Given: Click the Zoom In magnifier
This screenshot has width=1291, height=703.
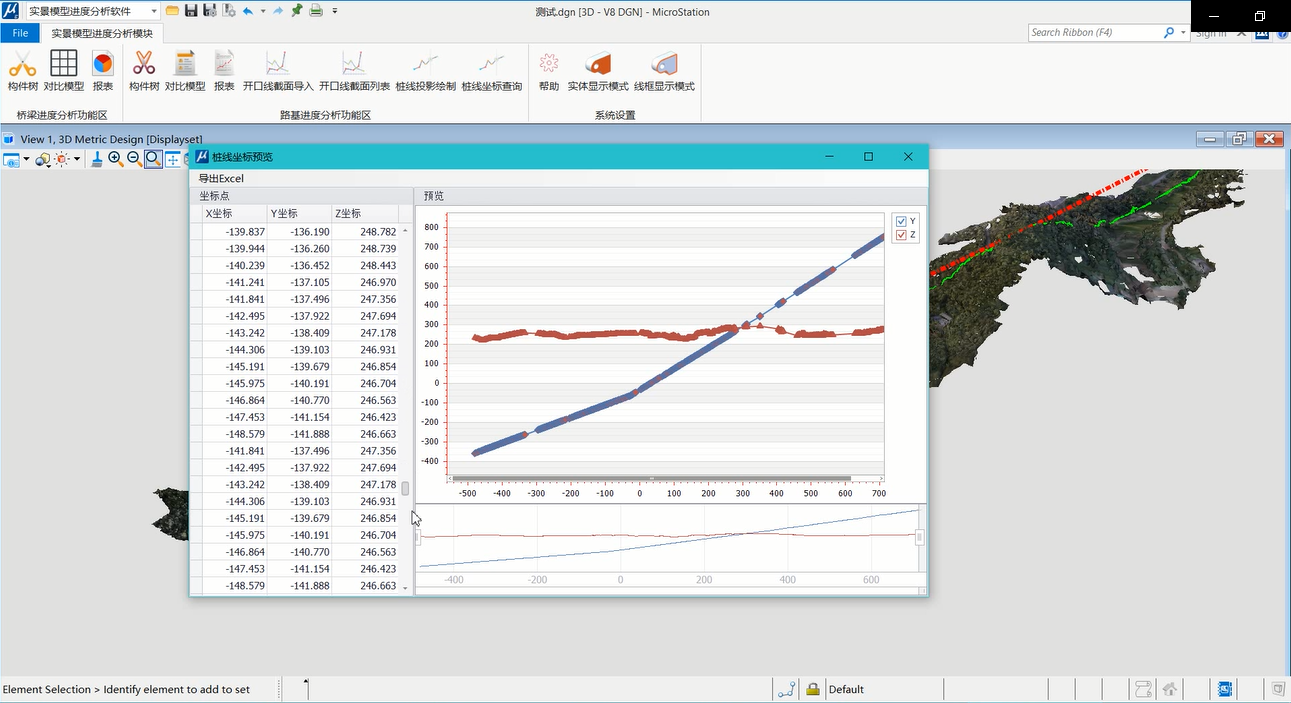Looking at the screenshot, I should 116,158.
